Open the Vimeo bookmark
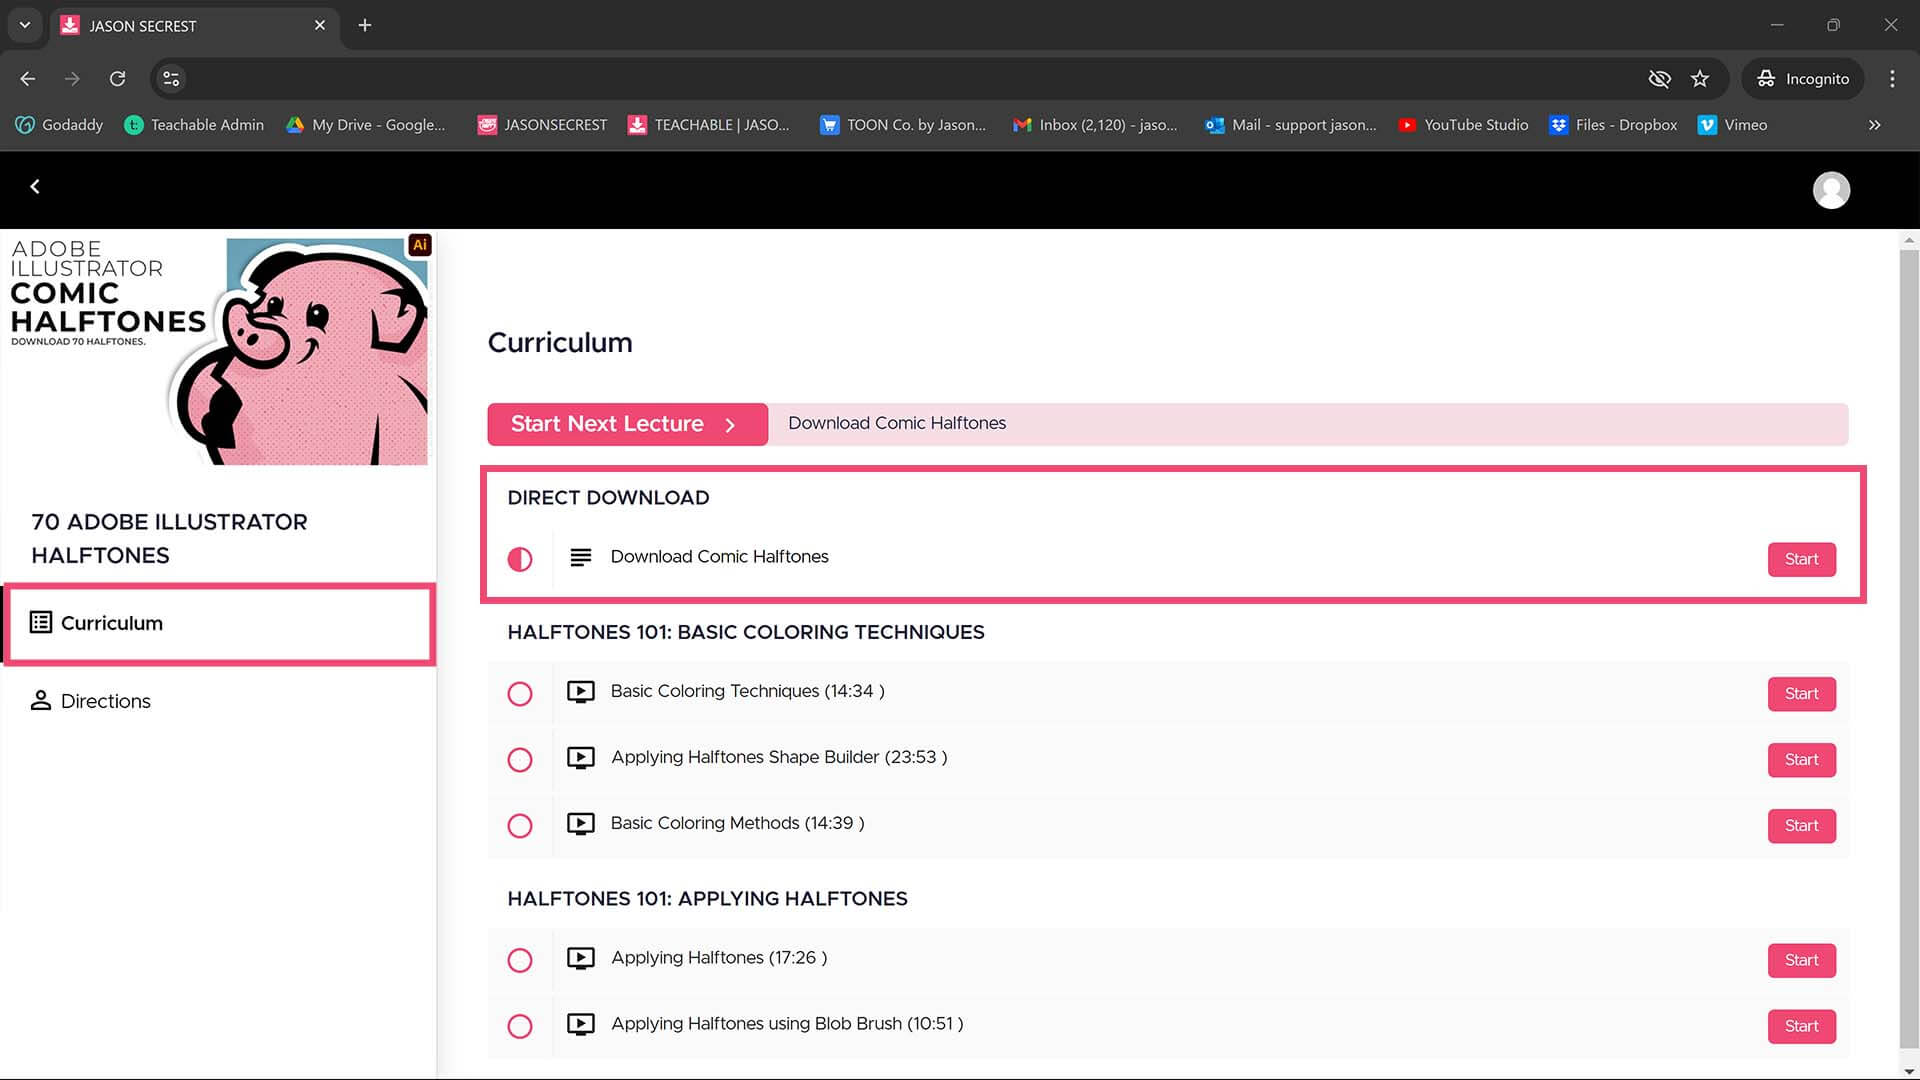This screenshot has width=1920, height=1080. [1733, 125]
